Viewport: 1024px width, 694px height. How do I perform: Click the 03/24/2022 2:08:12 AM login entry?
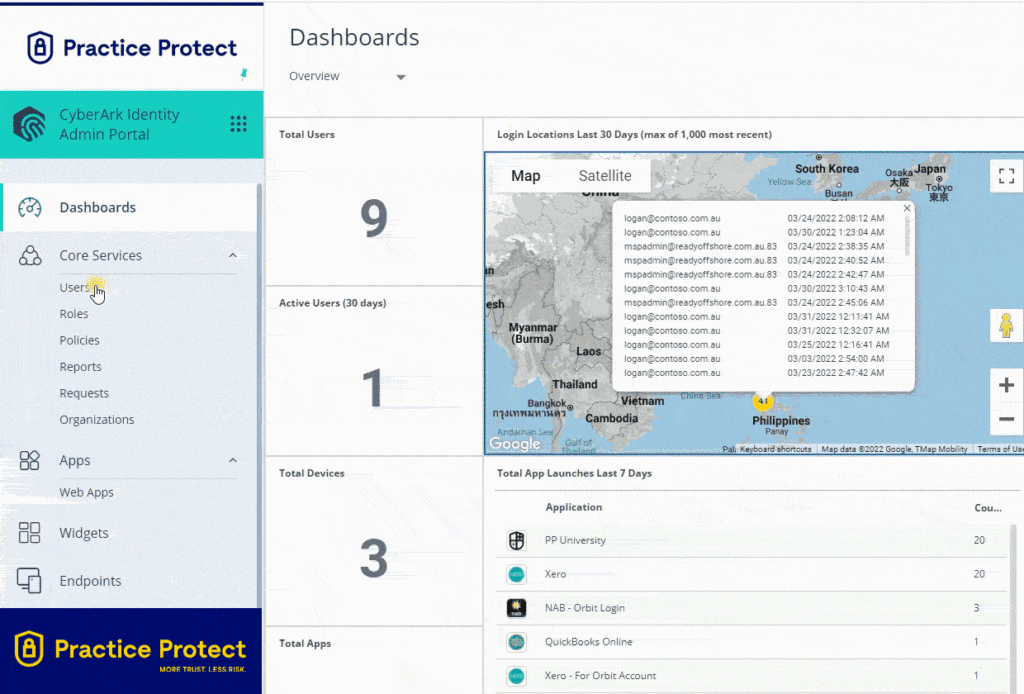(754, 219)
